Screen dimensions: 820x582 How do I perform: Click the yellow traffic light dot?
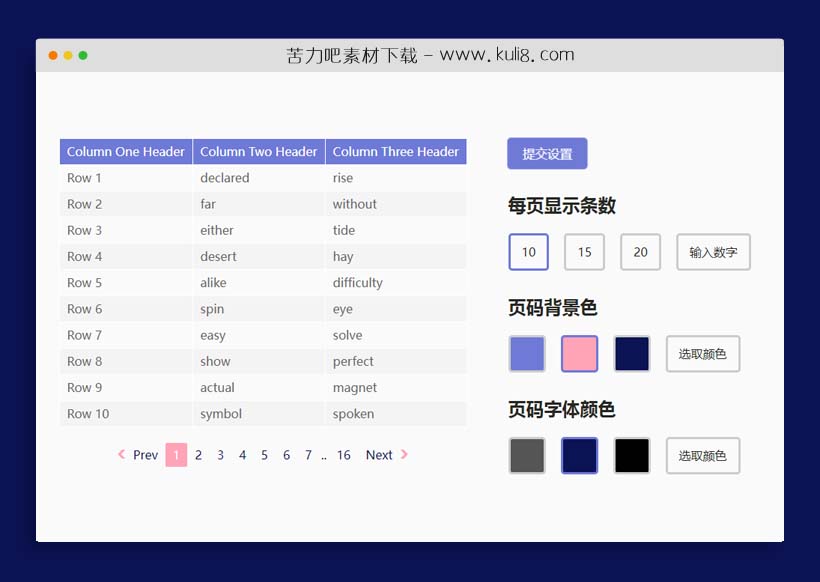tap(67, 57)
